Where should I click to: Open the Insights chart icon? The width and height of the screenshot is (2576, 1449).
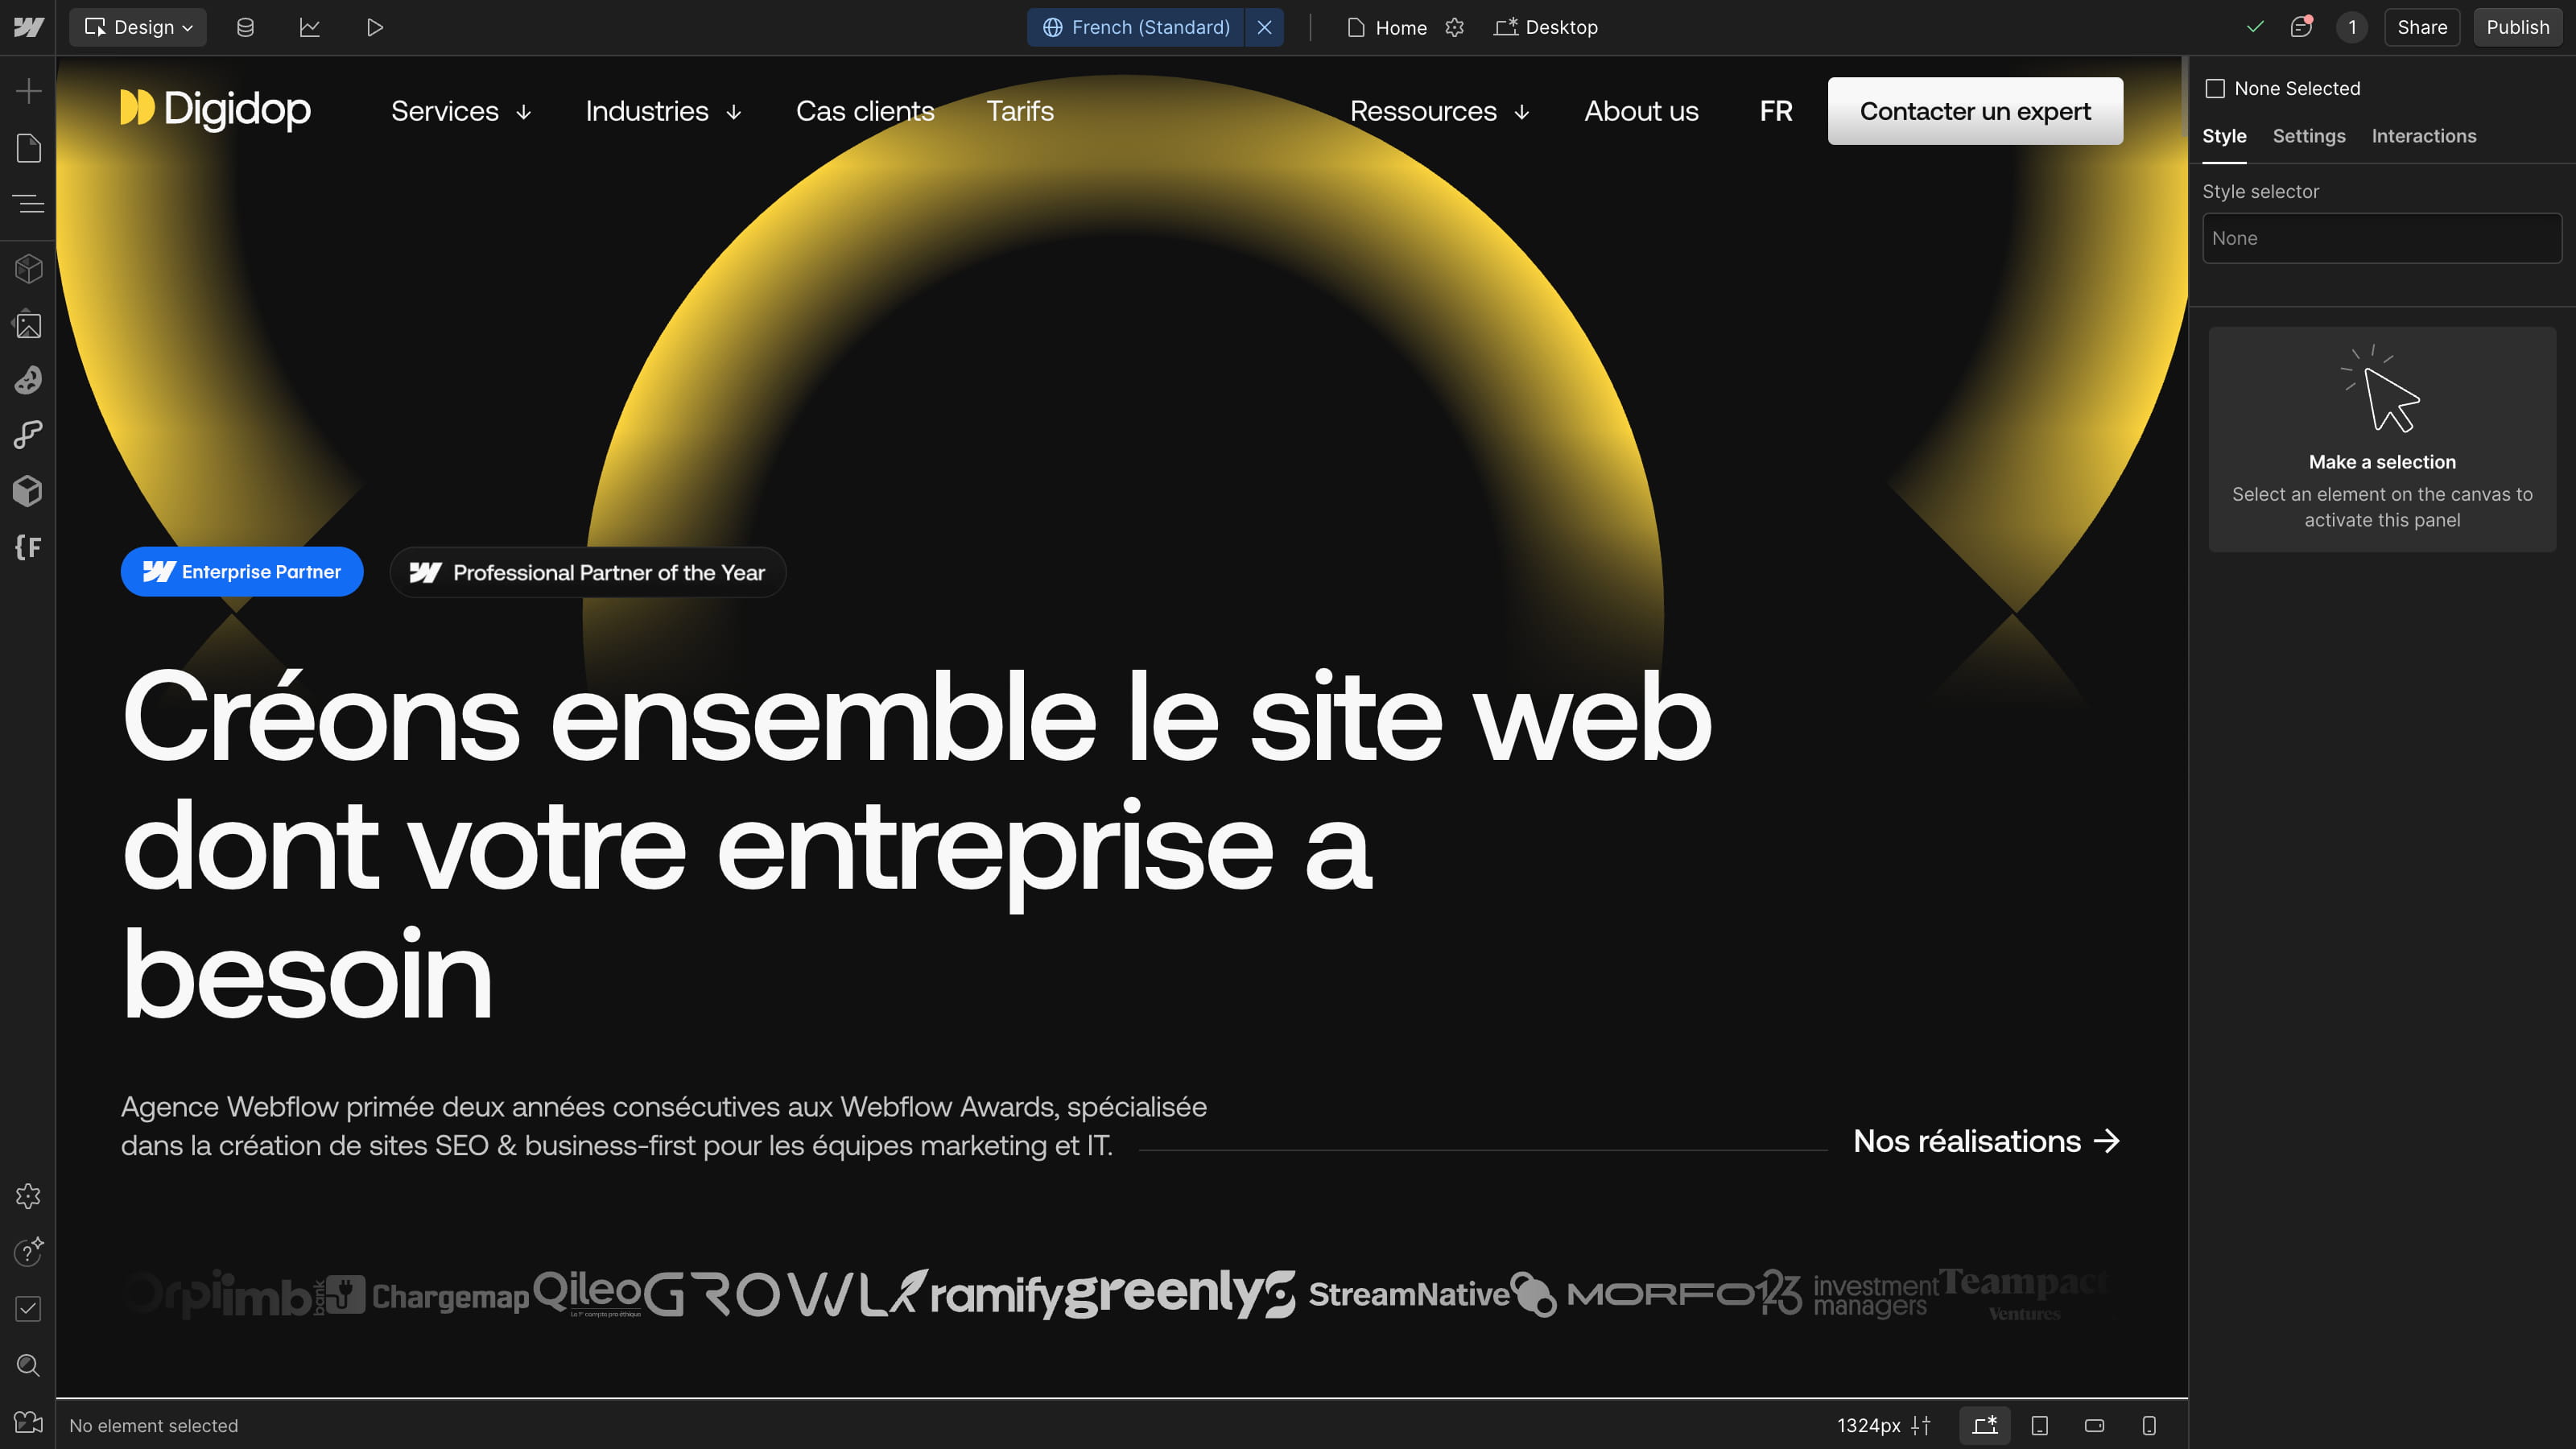pyautogui.click(x=310, y=27)
